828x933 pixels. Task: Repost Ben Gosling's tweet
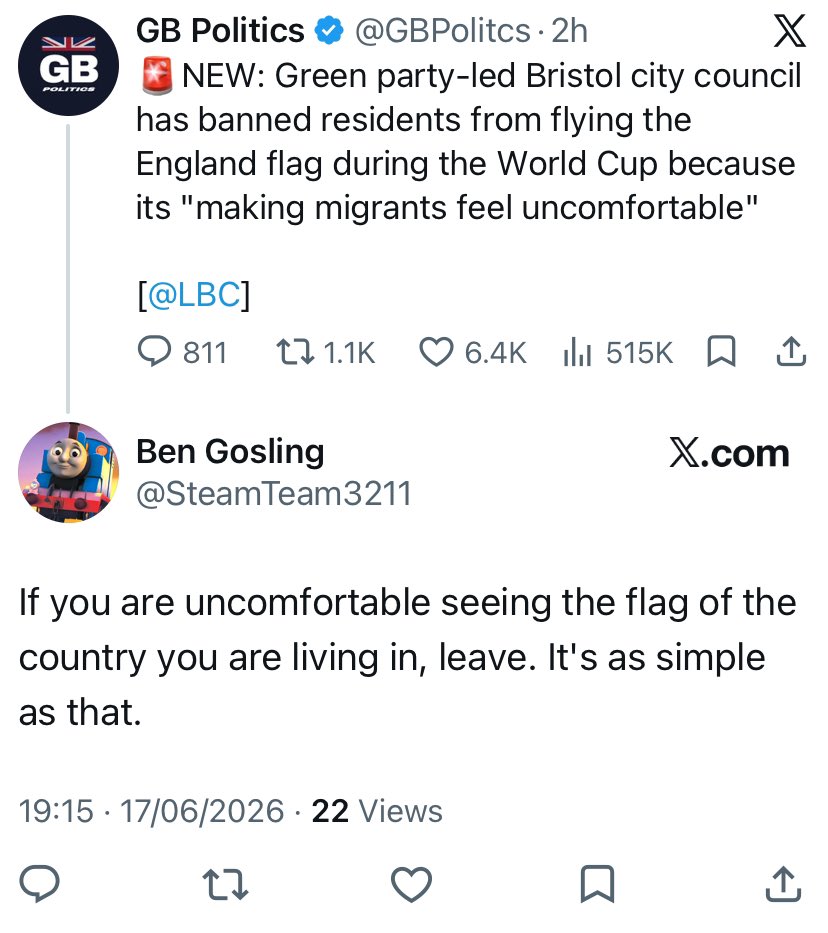click(225, 884)
